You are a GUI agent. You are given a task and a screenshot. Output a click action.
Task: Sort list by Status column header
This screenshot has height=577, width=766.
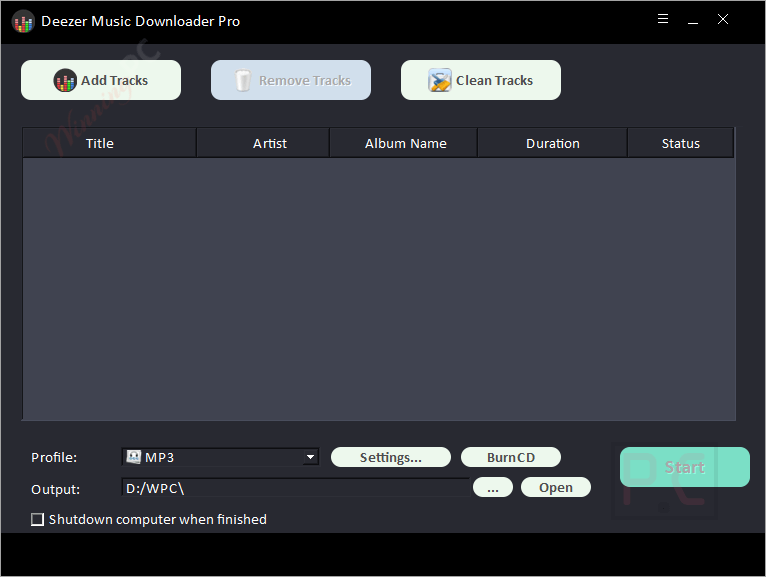pyautogui.click(x=681, y=143)
